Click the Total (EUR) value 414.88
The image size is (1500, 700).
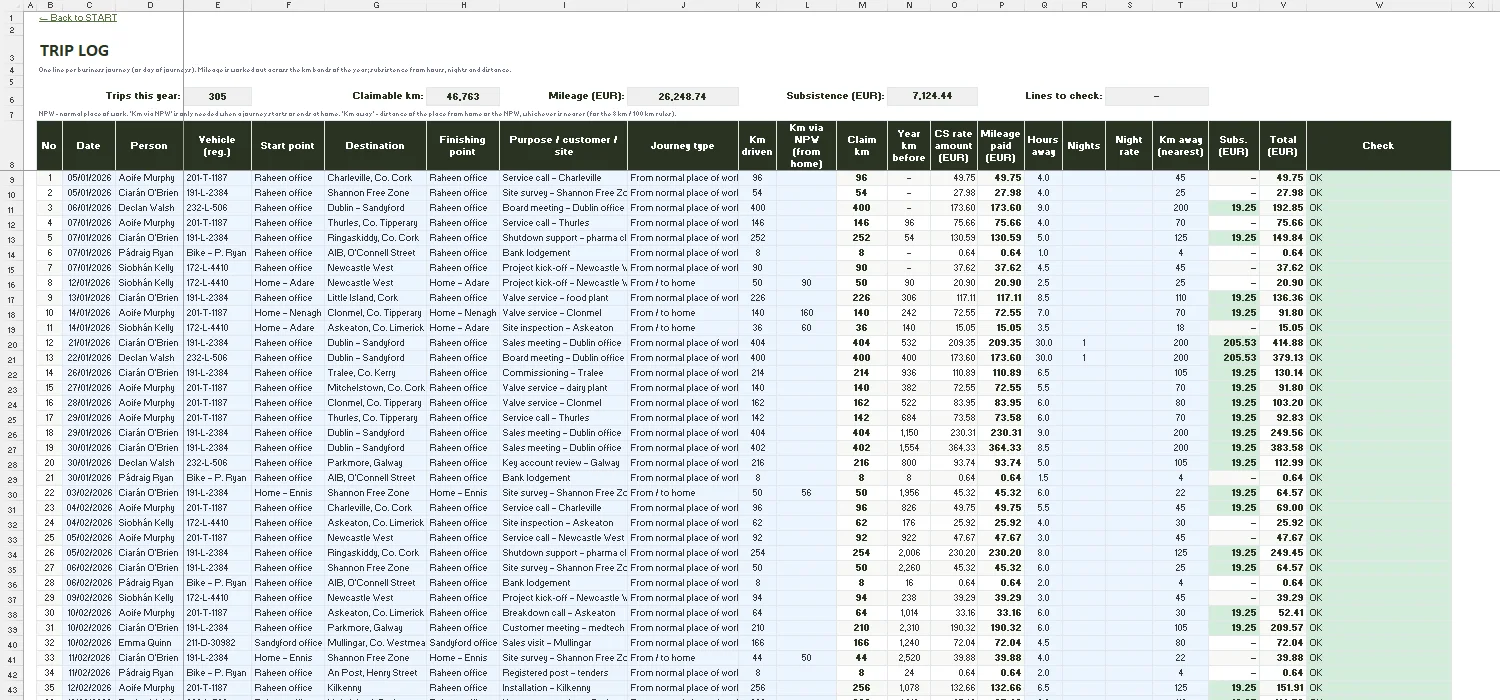click(x=1283, y=343)
